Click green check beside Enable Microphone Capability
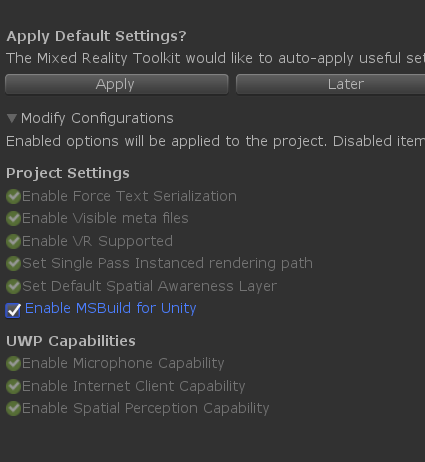This screenshot has width=425, height=462. tap(14, 363)
